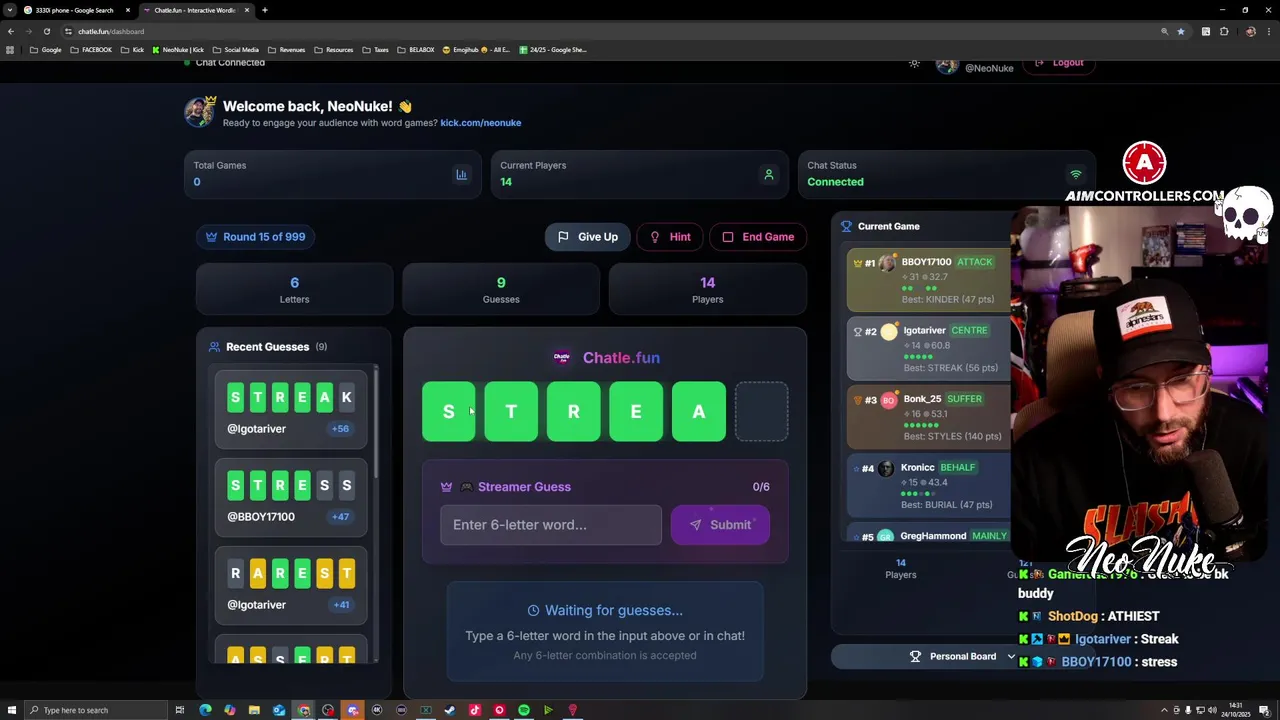
Task: Reload the page
Action: (x=46, y=31)
